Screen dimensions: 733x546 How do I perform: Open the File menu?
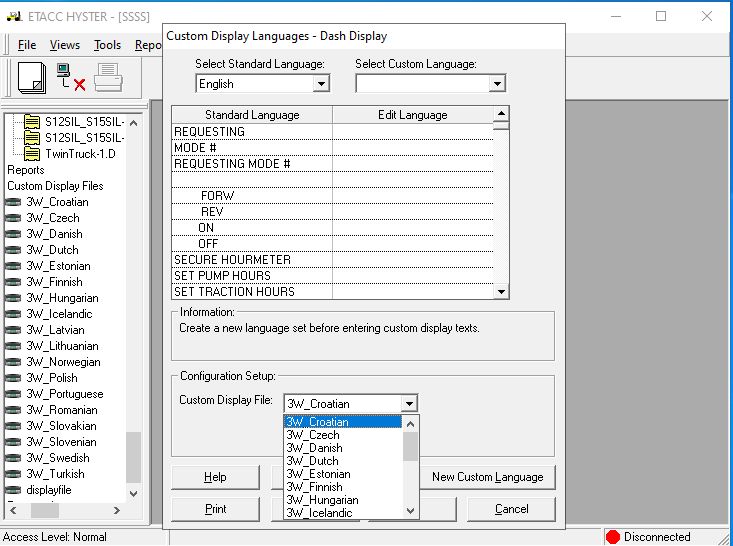tap(27, 45)
